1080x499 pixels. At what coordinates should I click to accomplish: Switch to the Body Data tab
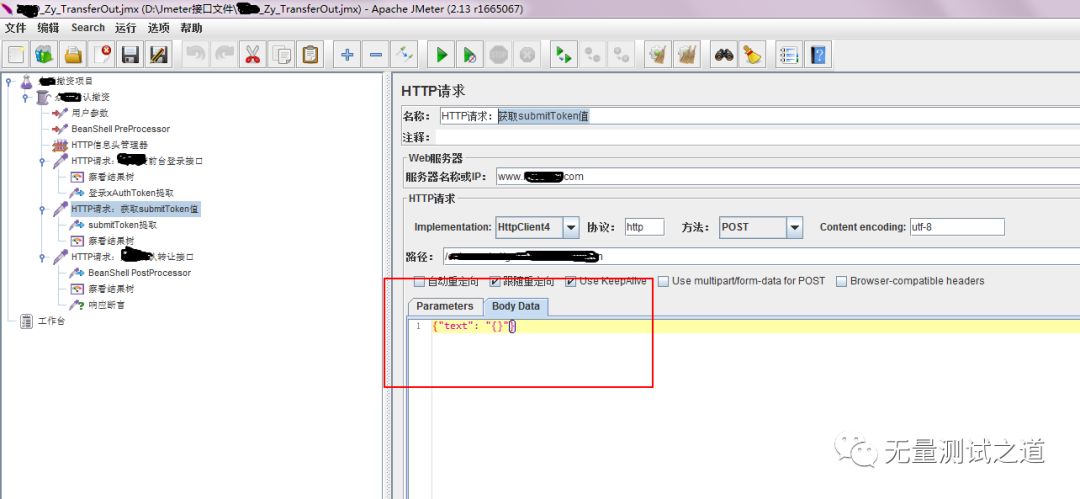click(515, 307)
